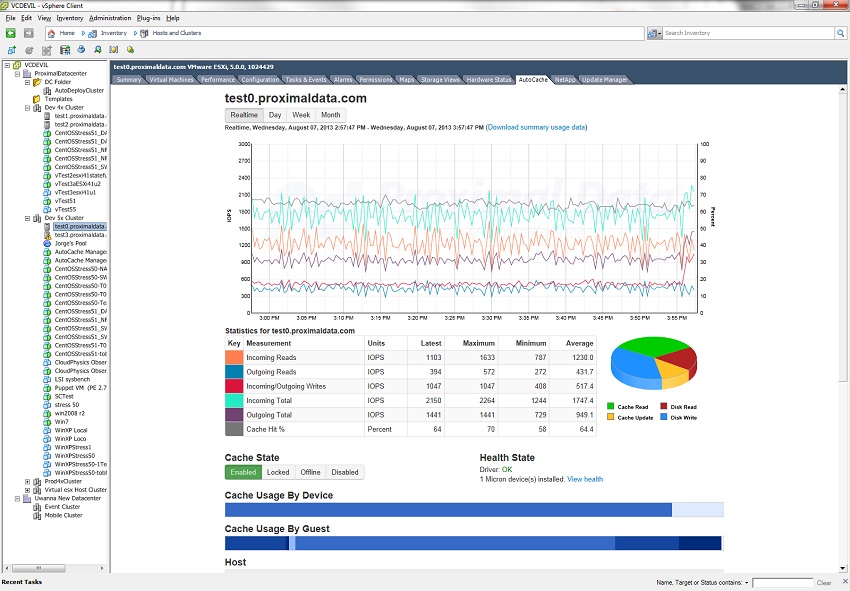Click the gray forward navigation arrow
This screenshot has height=591, width=850.
(x=29, y=33)
